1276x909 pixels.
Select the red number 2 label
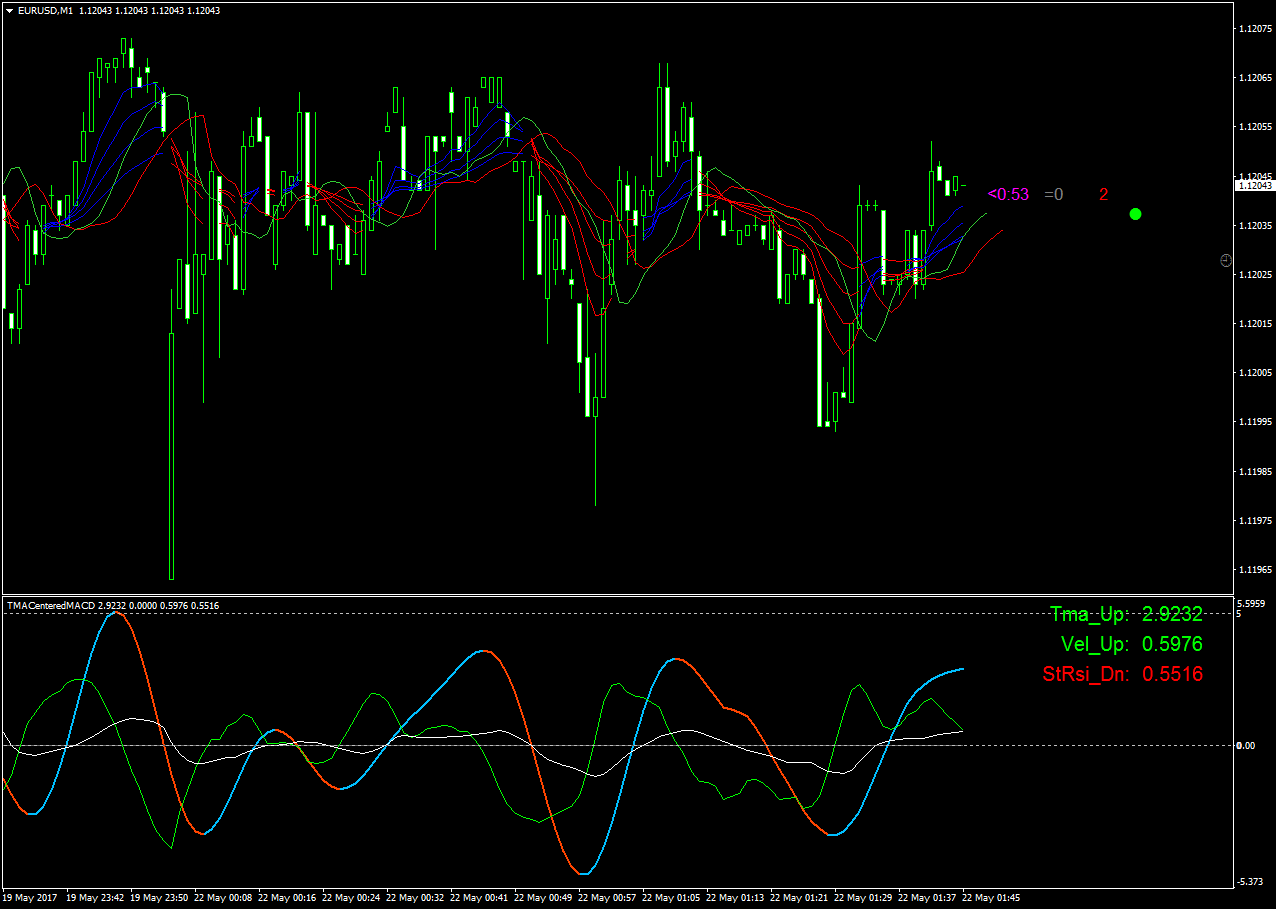[1104, 194]
